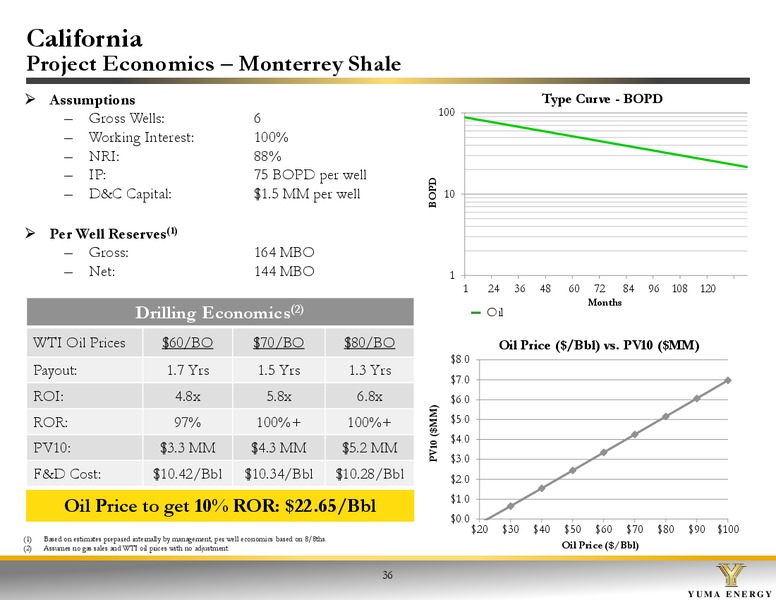
Task: Click the '5.8x' ROI cell
Action: [279, 397]
